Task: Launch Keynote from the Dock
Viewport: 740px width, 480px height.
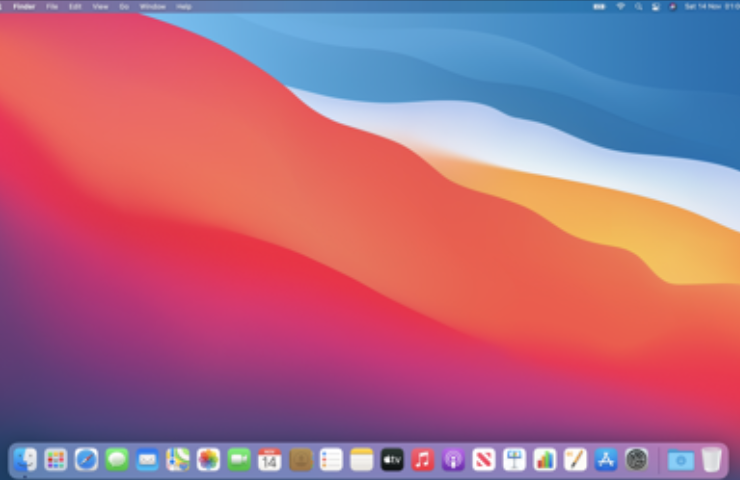Action: (514, 459)
